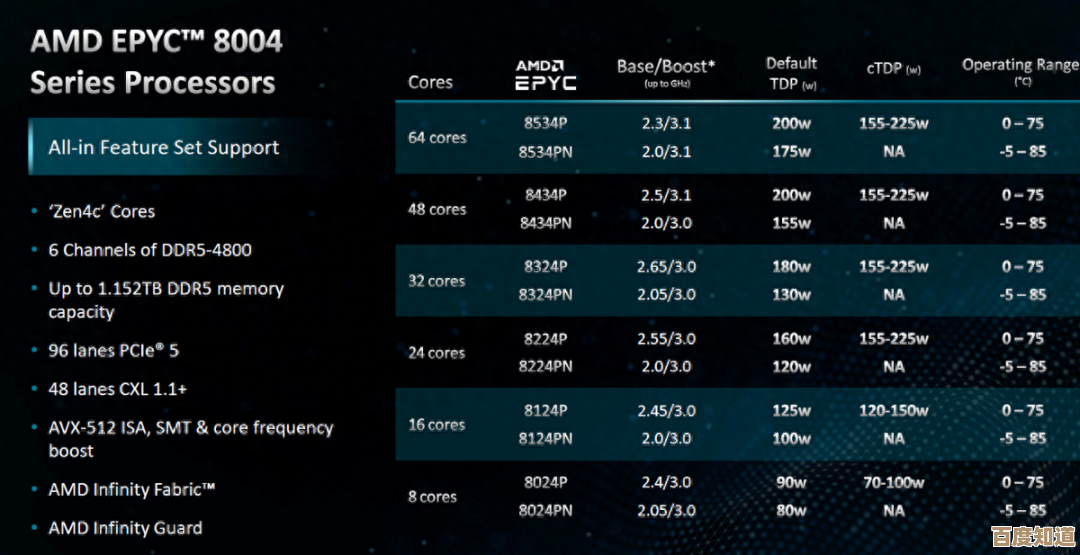This screenshot has width=1080, height=555.
Task: Click the Base/Boost column header
Action: 666,72
